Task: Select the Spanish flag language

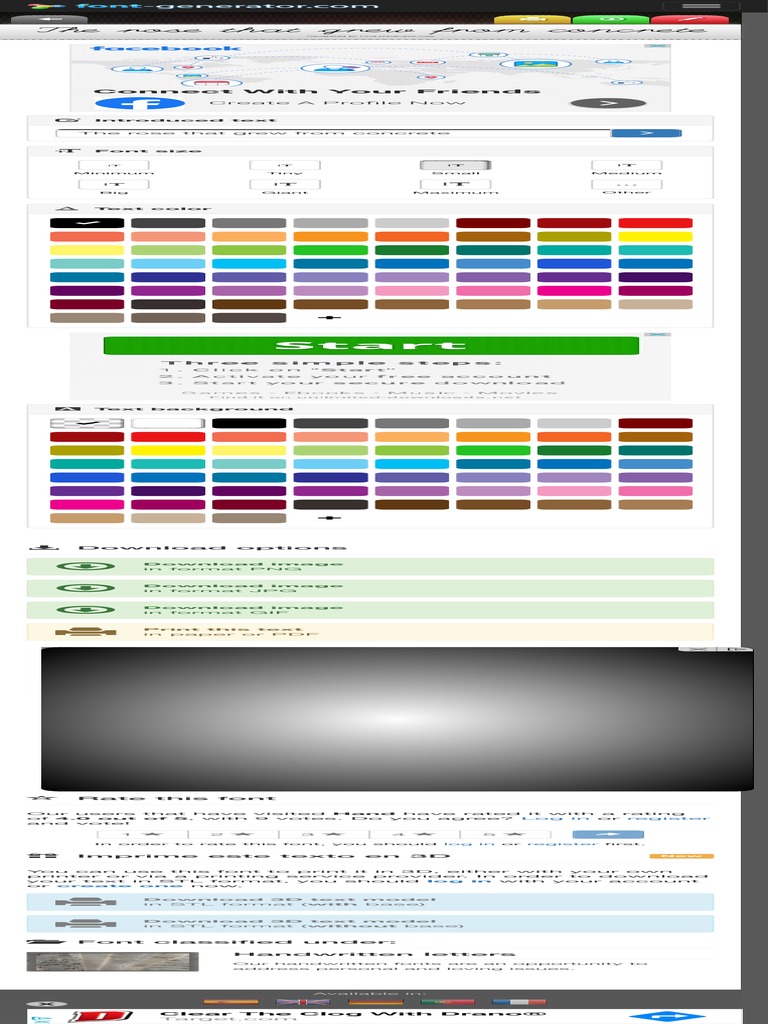Action: pos(231,1002)
